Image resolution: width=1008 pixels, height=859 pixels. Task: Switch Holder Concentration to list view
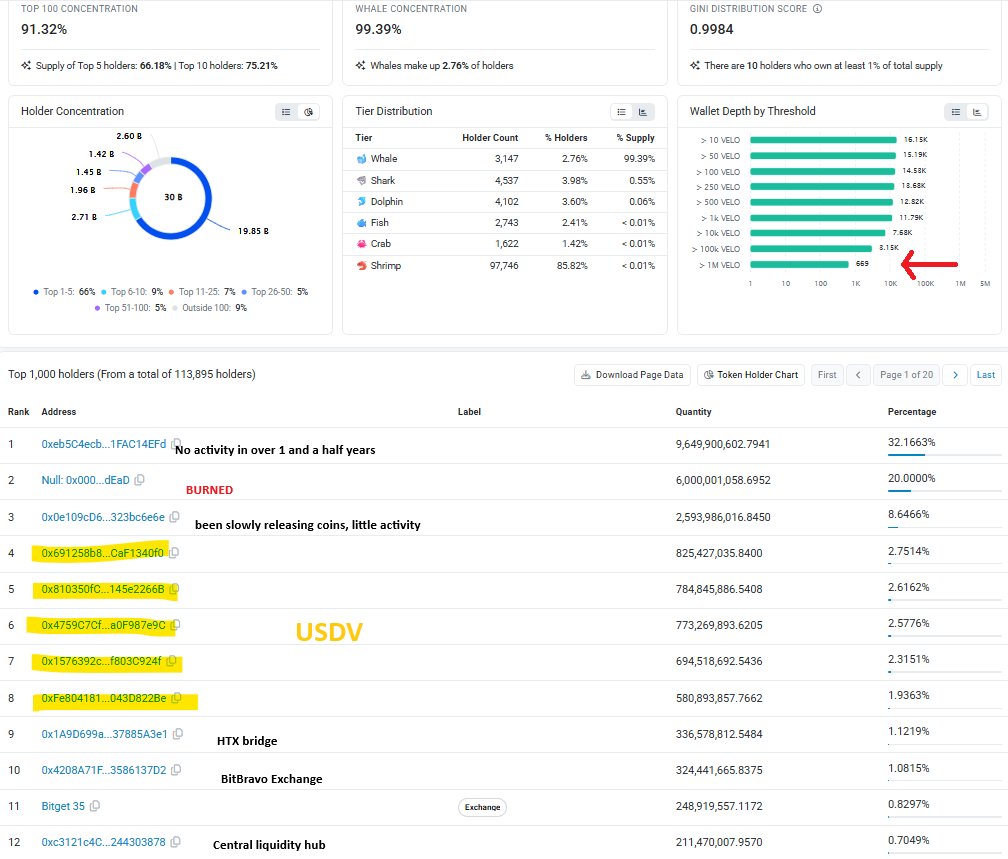tap(286, 112)
